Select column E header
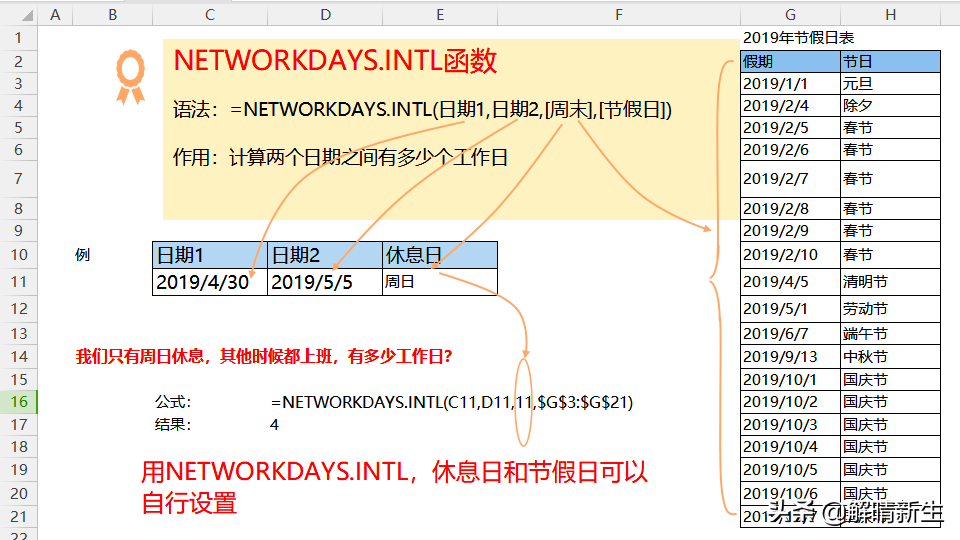 point(440,15)
